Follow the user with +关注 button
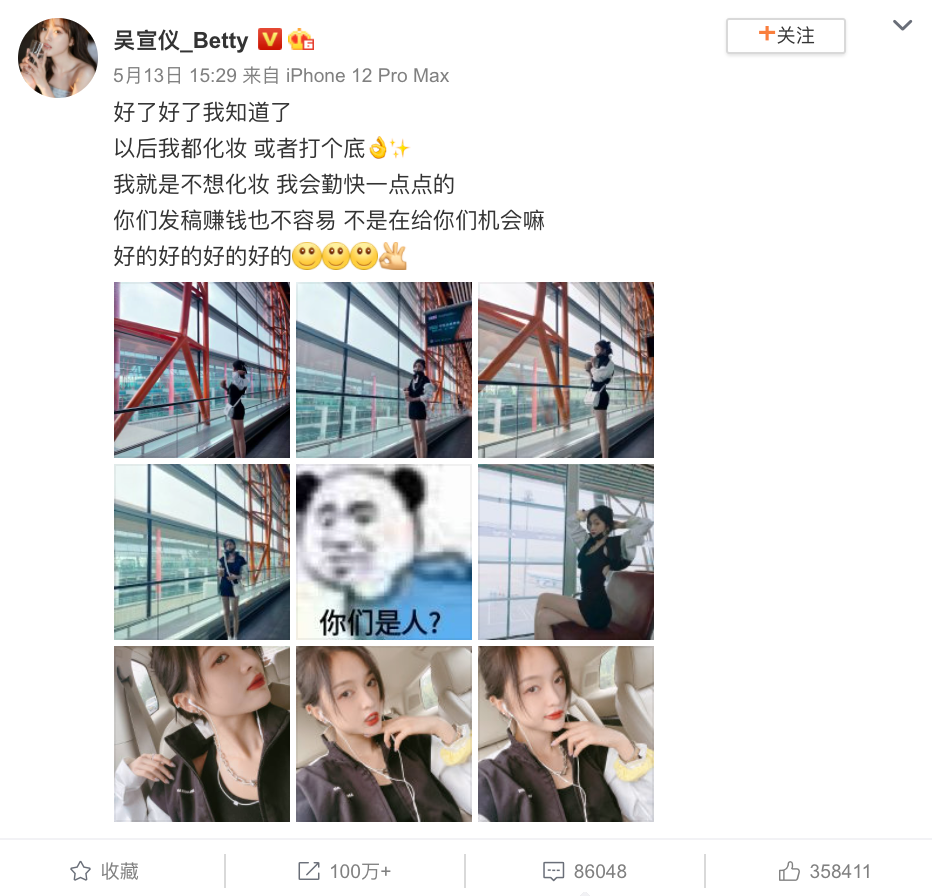Image resolution: width=932 pixels, height=896 pixels. pos(785,36)
